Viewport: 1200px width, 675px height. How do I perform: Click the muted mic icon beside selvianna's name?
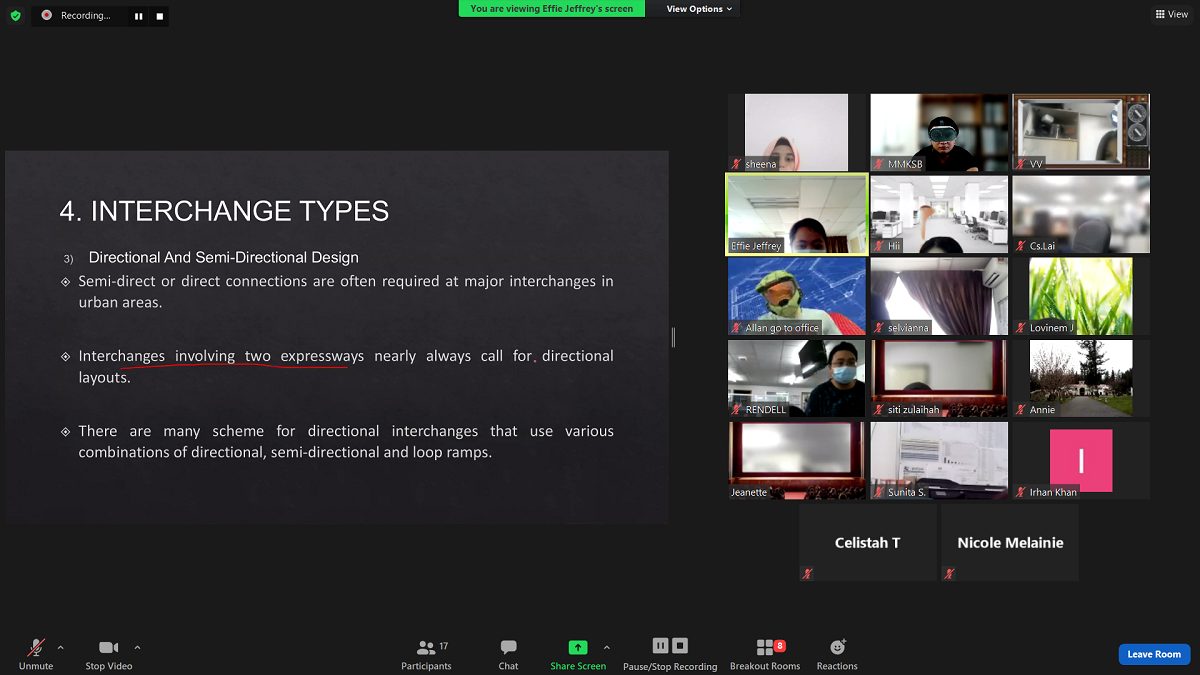pos(879,328)
